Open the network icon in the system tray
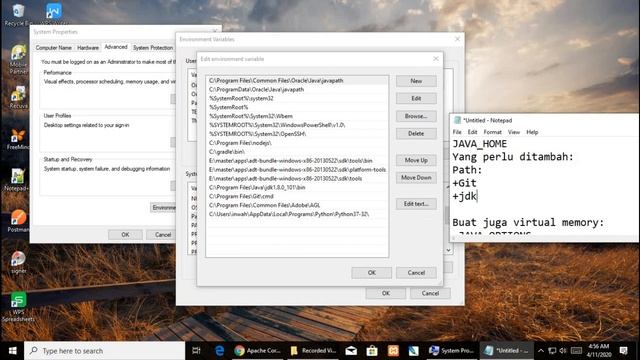640x360 pixels. click(552, 351)
